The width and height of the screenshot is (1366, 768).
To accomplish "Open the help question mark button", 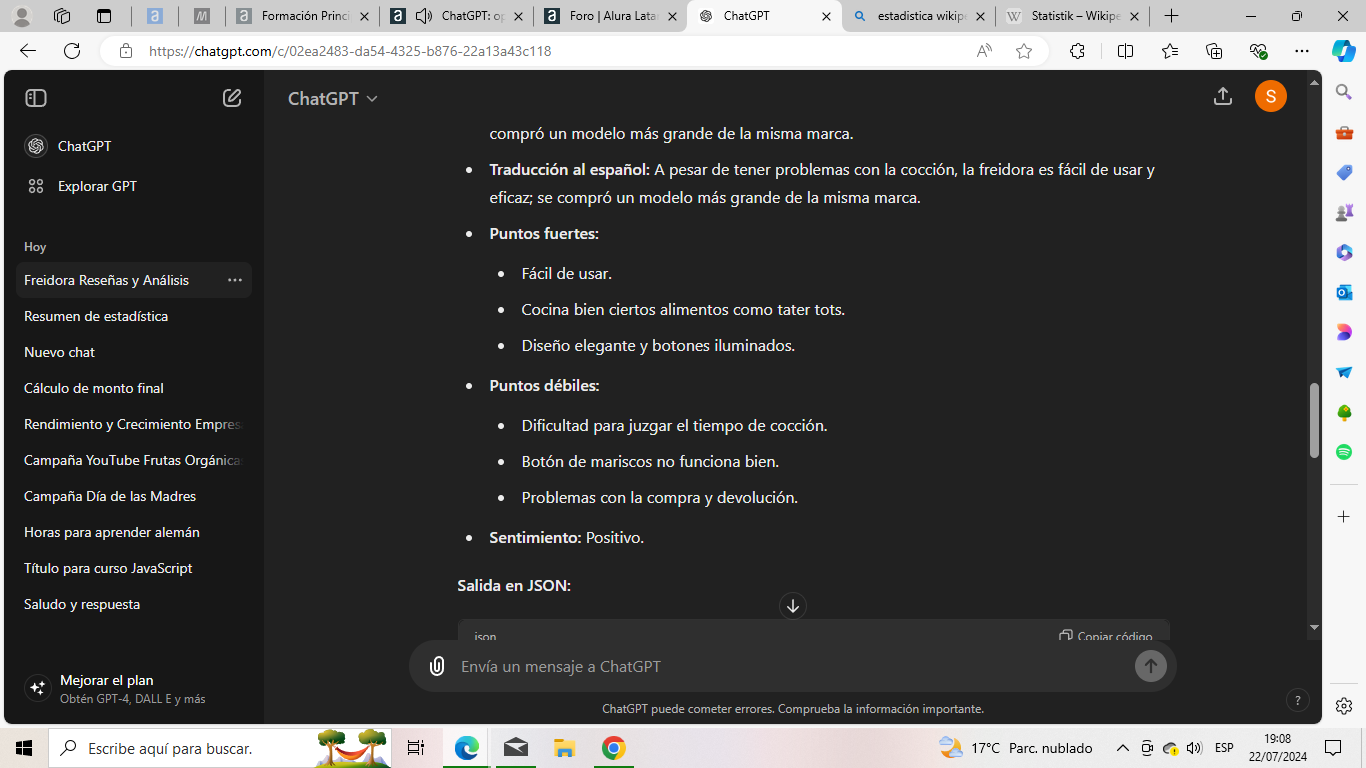I will coord(1297,700).
